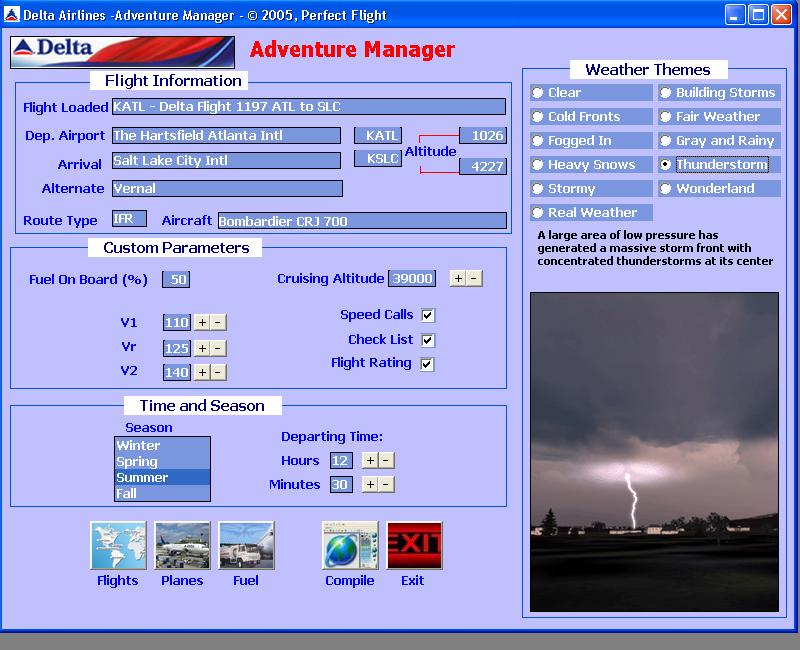Click the thunderstorm weather preview image
This screenshot has height=650, width=800.
655,452
